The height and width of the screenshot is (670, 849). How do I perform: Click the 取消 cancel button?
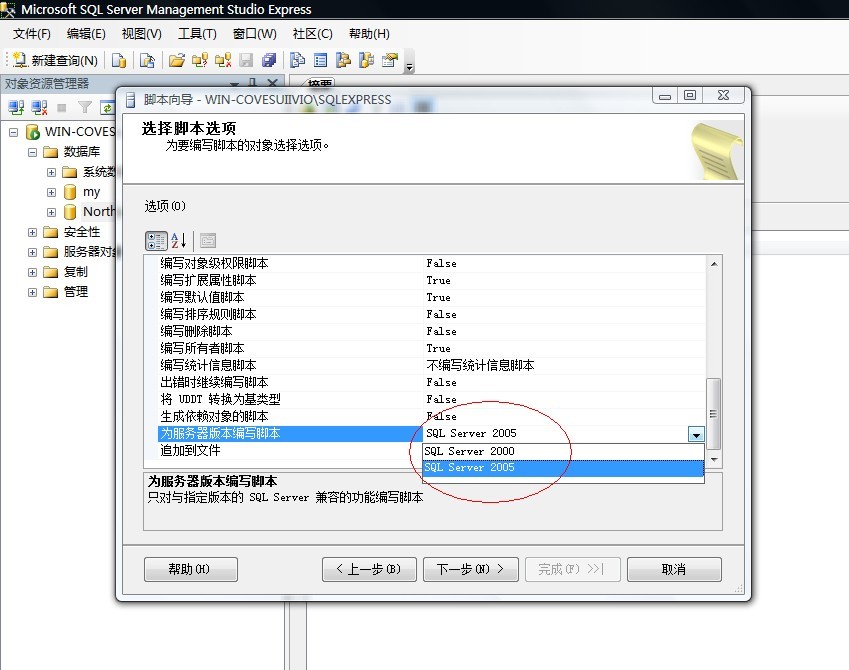[x=674, y=569]
